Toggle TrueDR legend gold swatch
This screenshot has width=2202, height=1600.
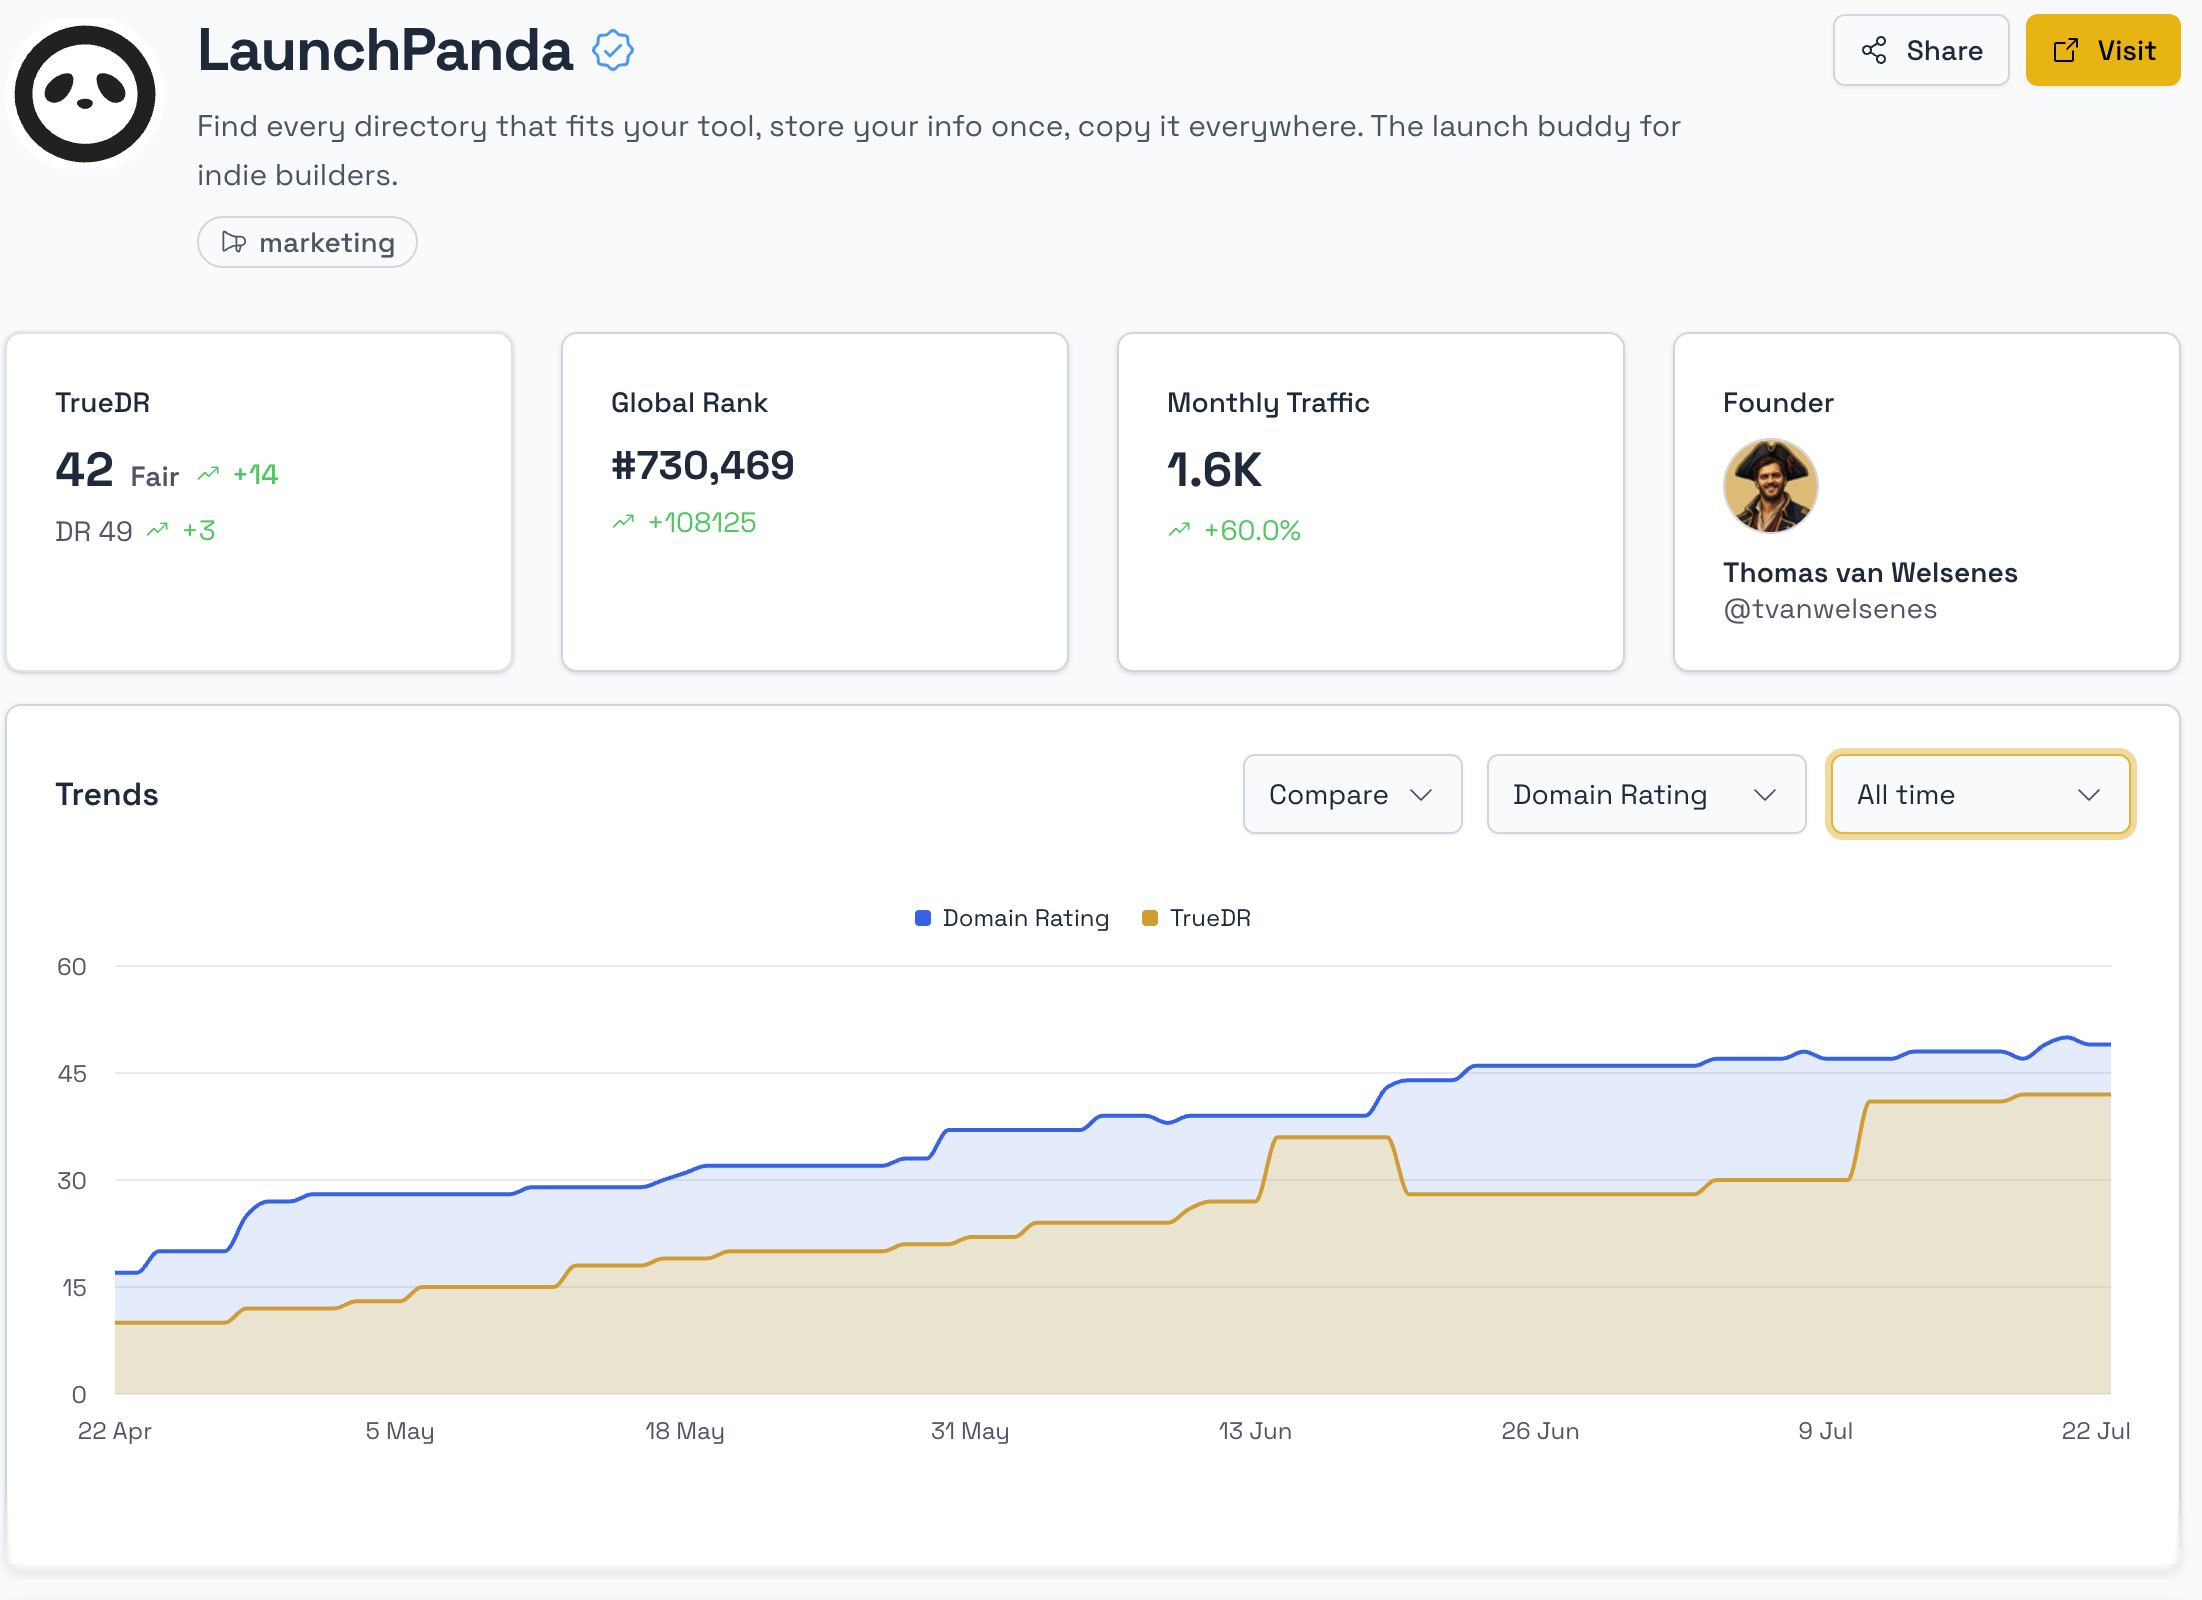pos(1150,918)
